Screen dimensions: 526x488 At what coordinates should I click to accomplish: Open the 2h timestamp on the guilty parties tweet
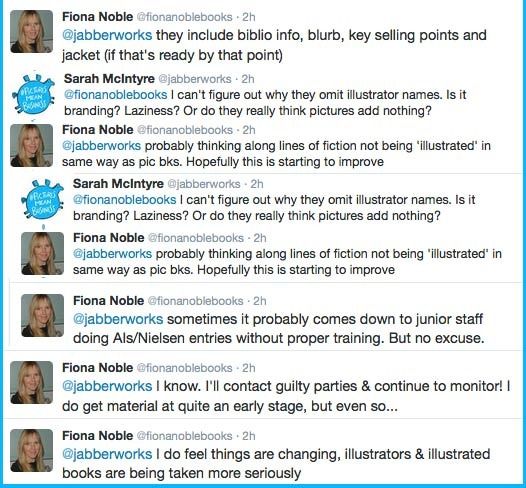tap(249, 368)
